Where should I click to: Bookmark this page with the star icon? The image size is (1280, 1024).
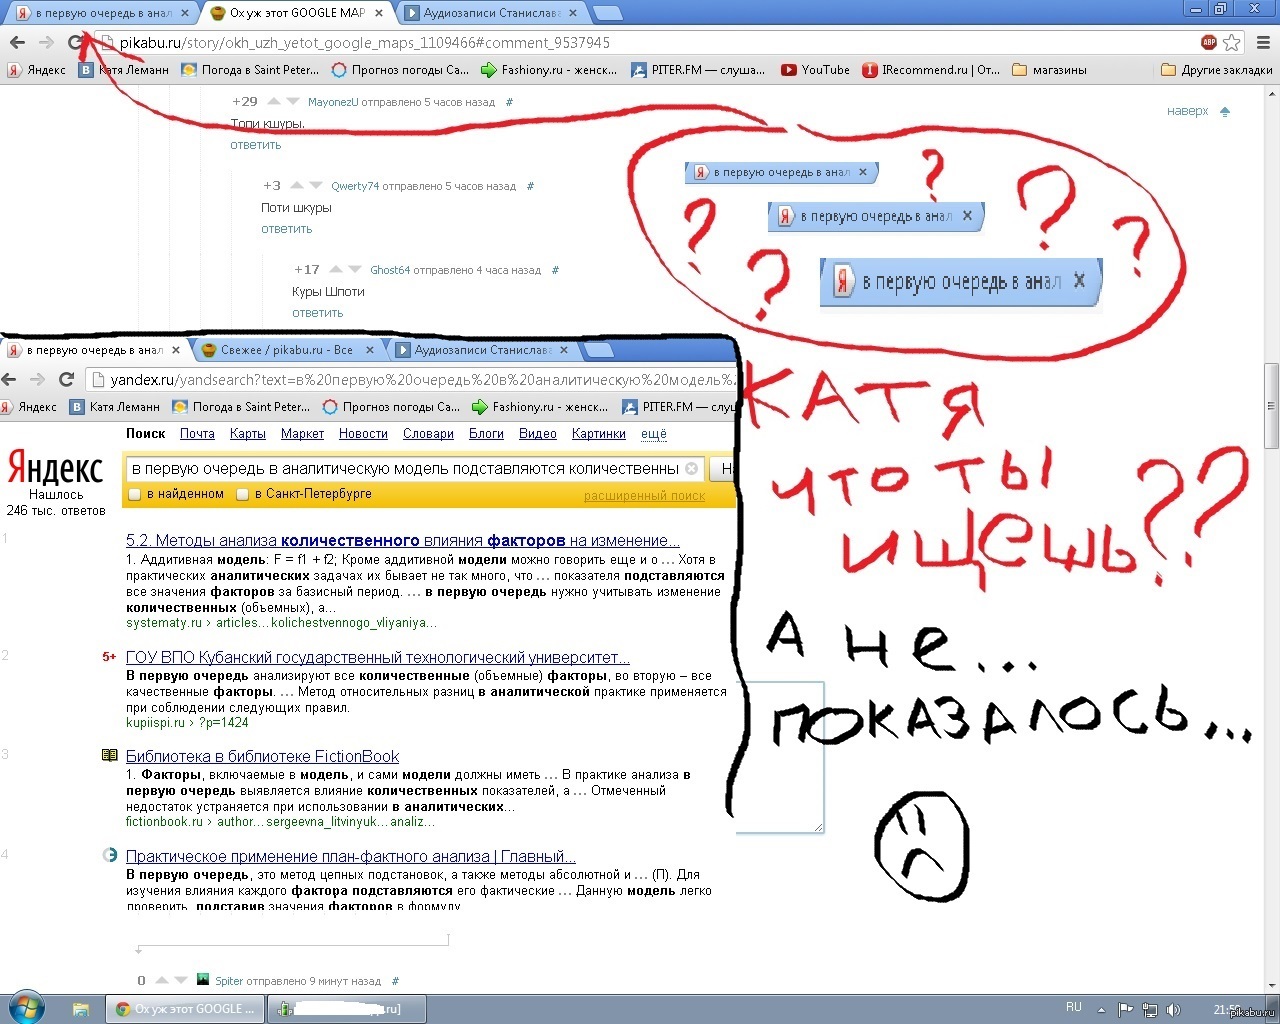pyautogui.click(x=1232, y=42)
